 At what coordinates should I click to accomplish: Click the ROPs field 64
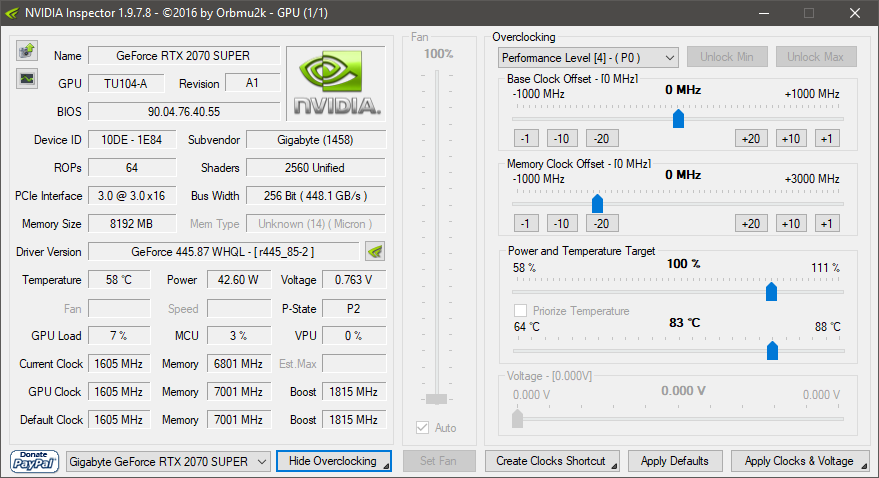tap(132, 168)
